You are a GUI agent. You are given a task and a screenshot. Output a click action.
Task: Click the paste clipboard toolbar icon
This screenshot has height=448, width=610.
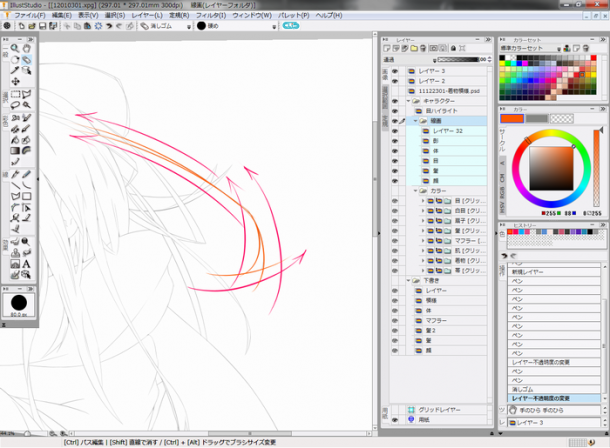[88, 26]
